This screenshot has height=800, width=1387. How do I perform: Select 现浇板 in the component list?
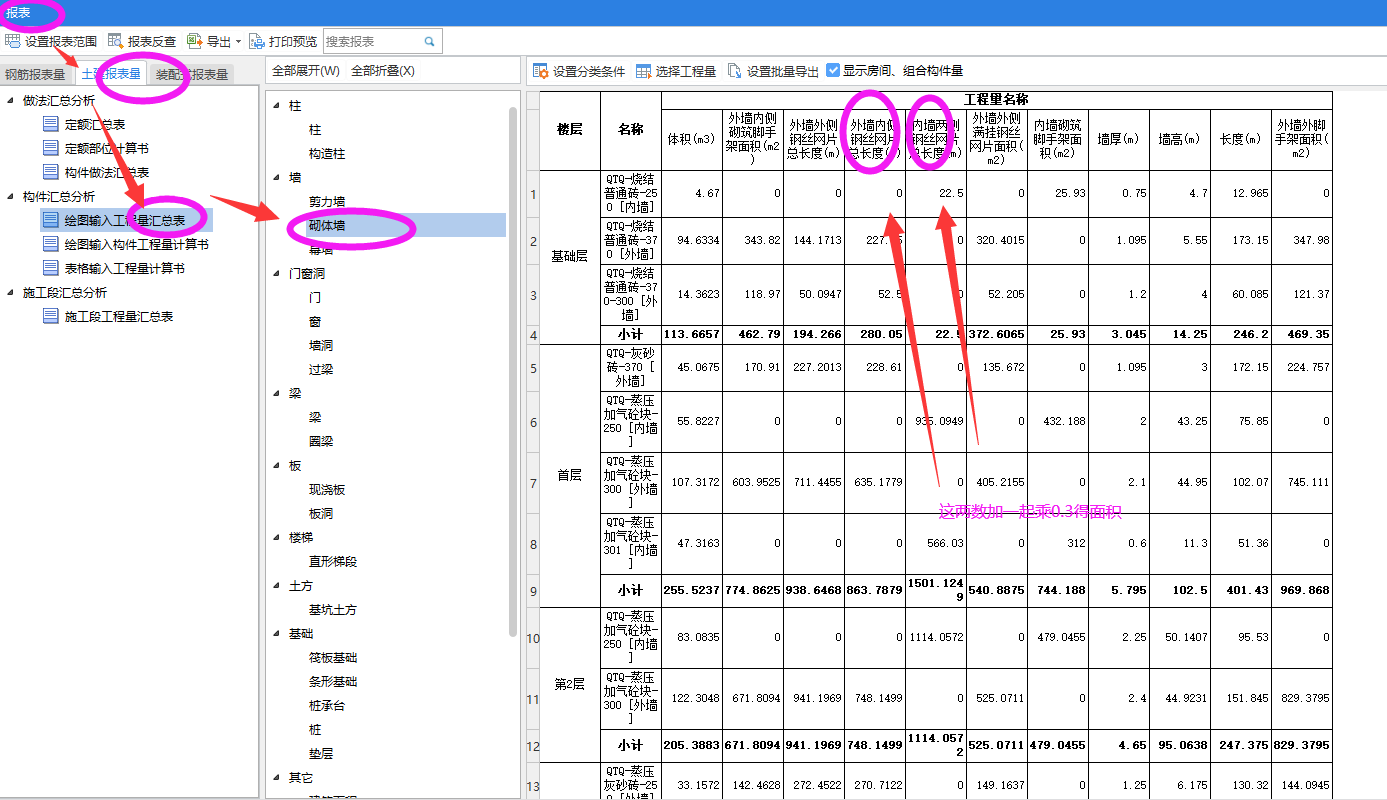(327, 490)
